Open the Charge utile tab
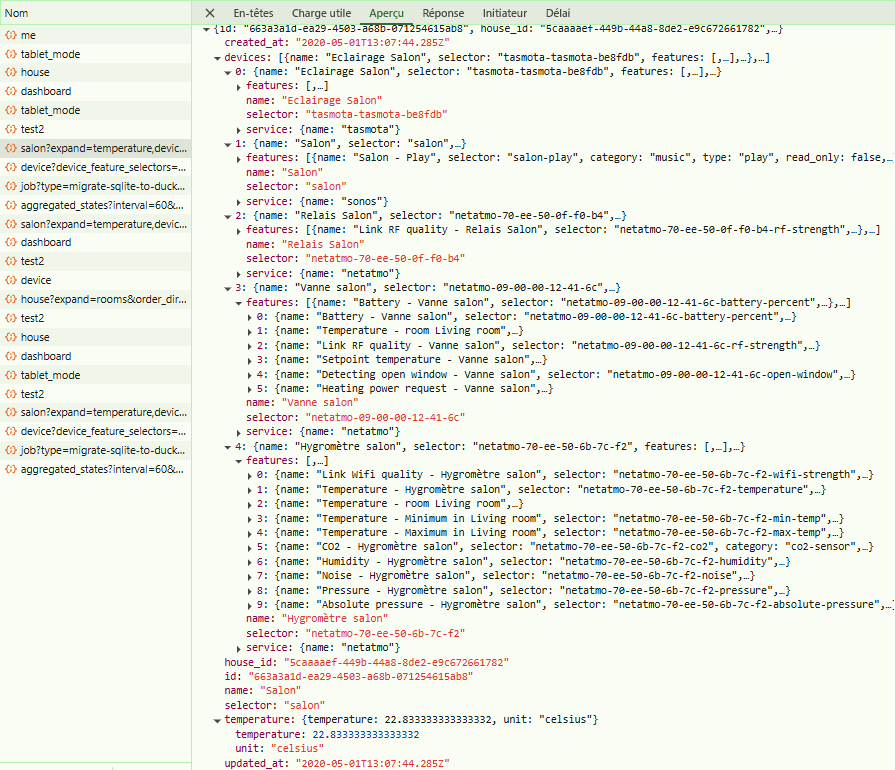Viewport: 895px width, 770px height. 321,13
